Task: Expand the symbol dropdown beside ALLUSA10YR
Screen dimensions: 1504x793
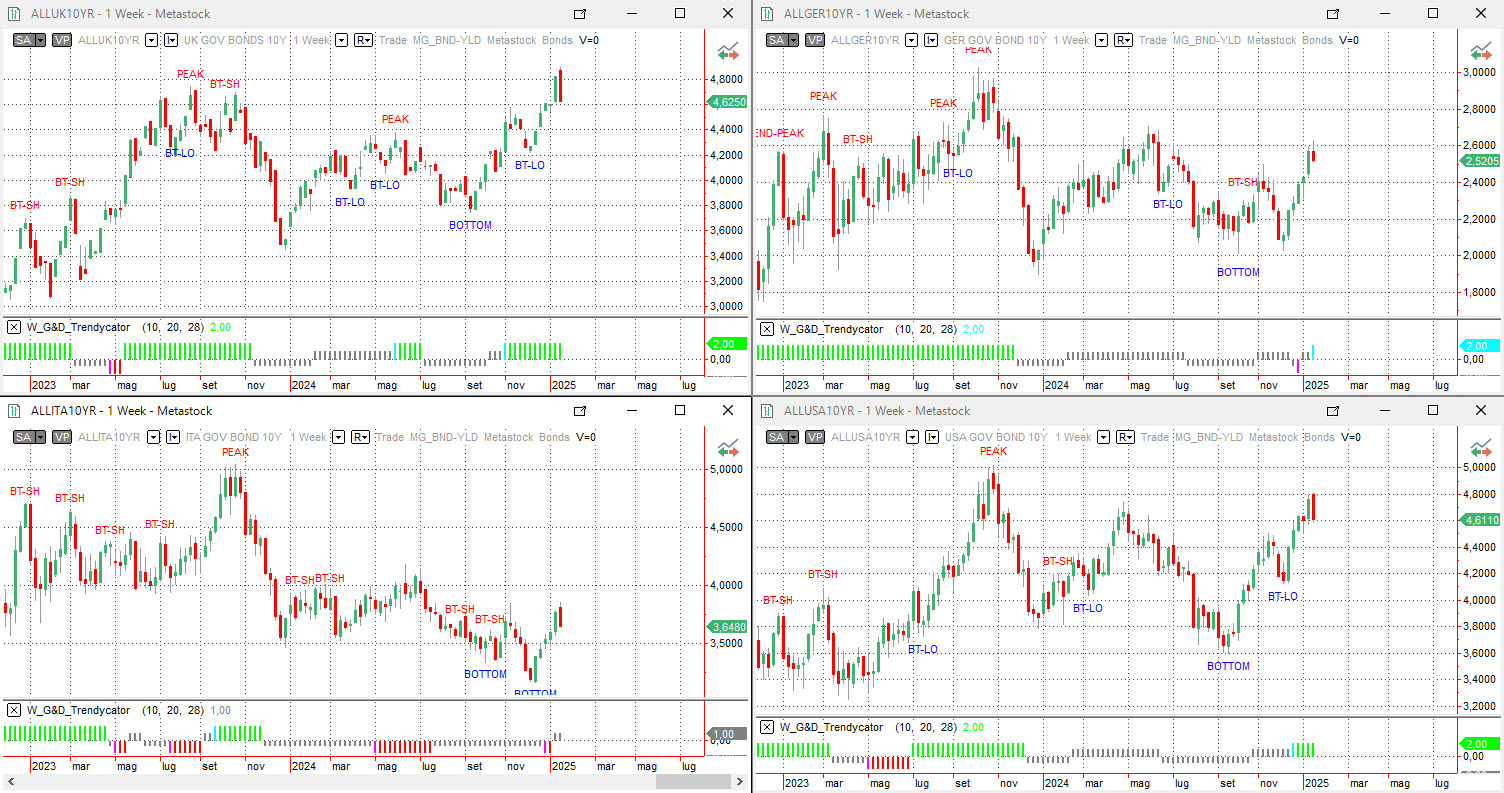Action: 913,437
